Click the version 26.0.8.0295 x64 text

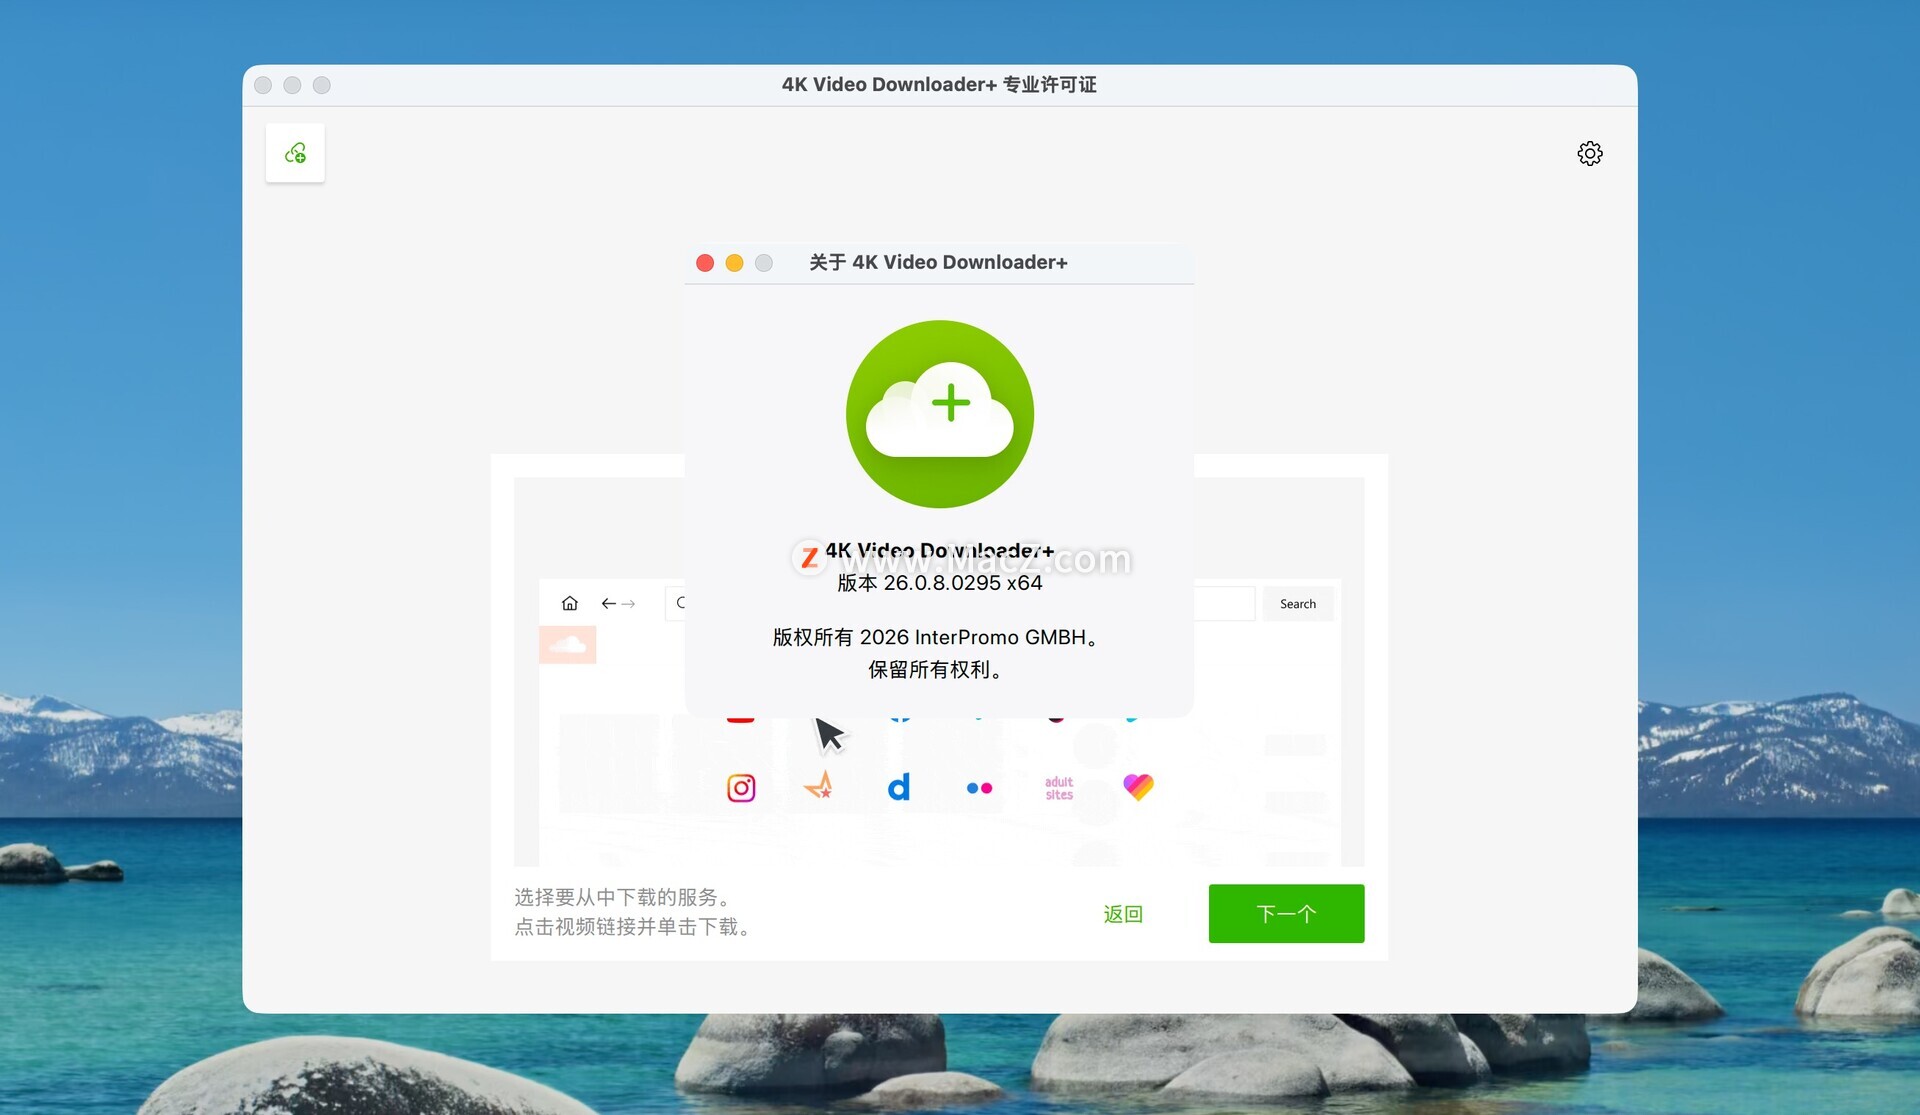click(940, 584)
